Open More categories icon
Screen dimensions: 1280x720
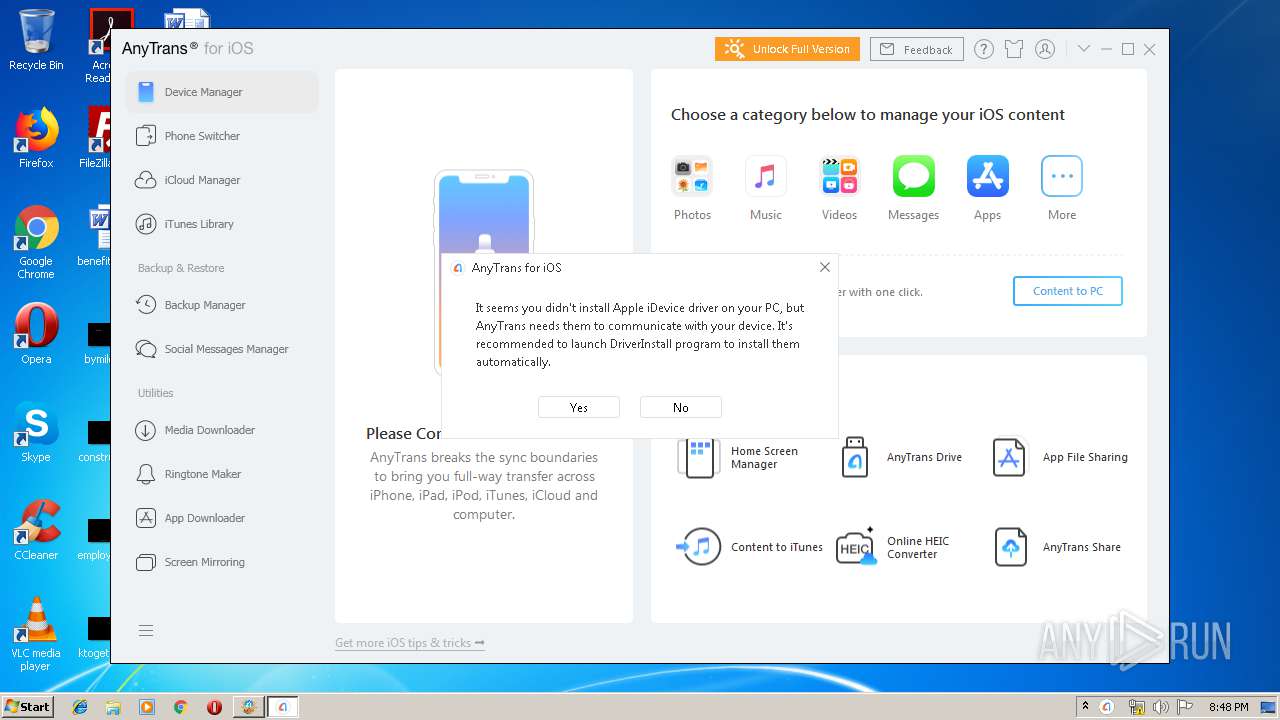tap(1062, 177)
